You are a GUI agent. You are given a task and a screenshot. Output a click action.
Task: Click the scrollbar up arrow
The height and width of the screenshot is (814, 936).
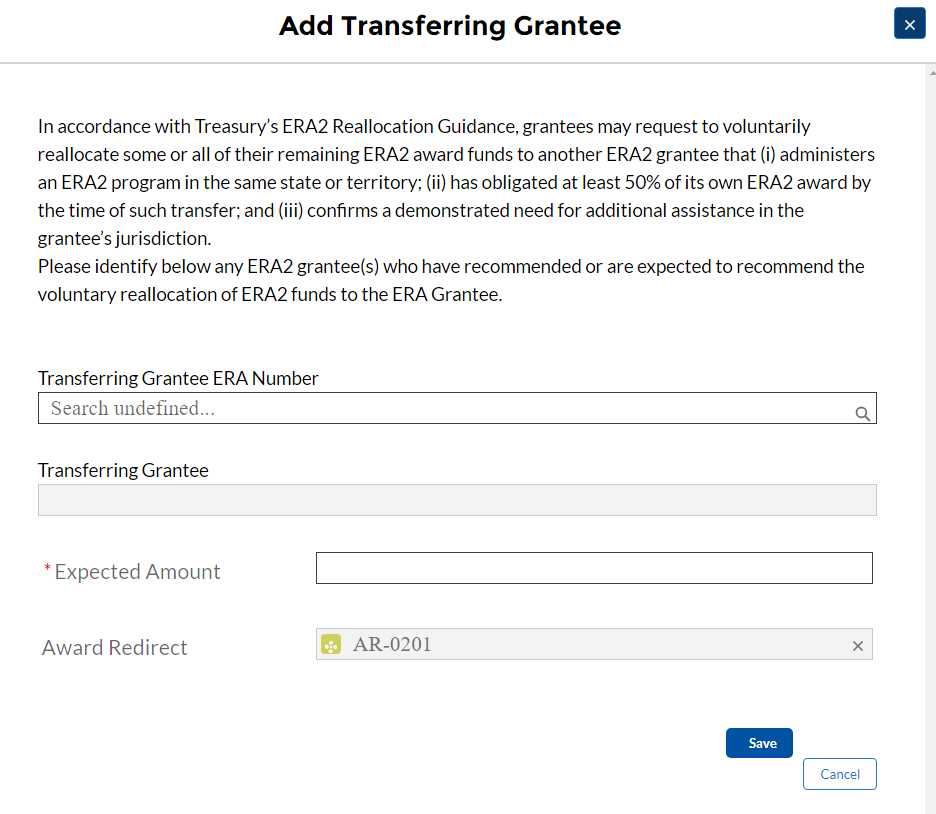(x=931, y=74)
